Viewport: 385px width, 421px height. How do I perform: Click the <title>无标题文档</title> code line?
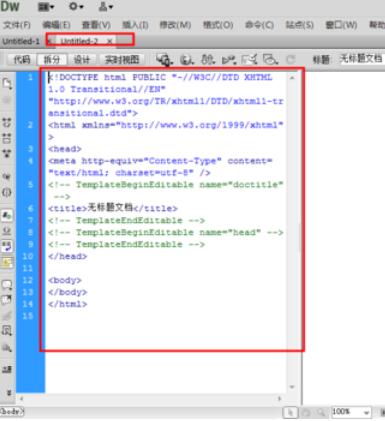(113, 208)
